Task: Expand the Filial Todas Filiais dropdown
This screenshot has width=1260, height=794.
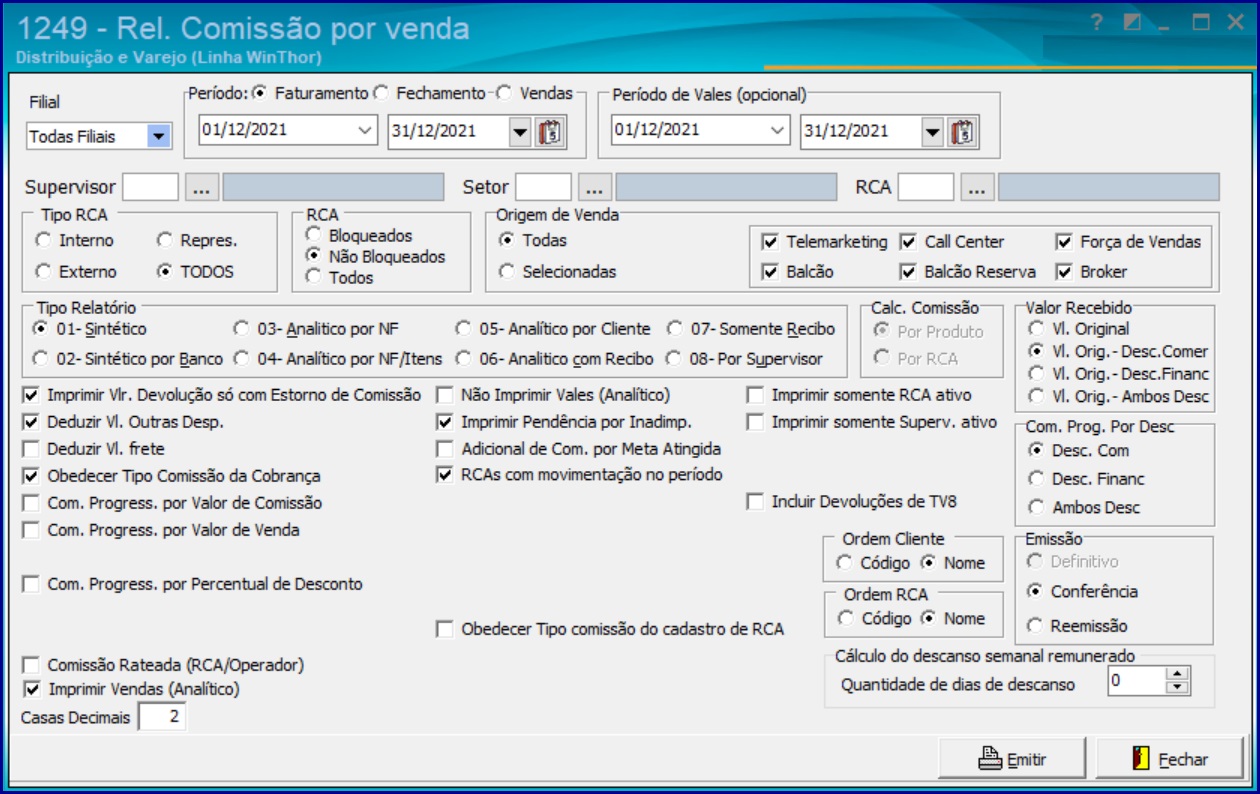Action: pyautogui.click(x=158, y=136)
